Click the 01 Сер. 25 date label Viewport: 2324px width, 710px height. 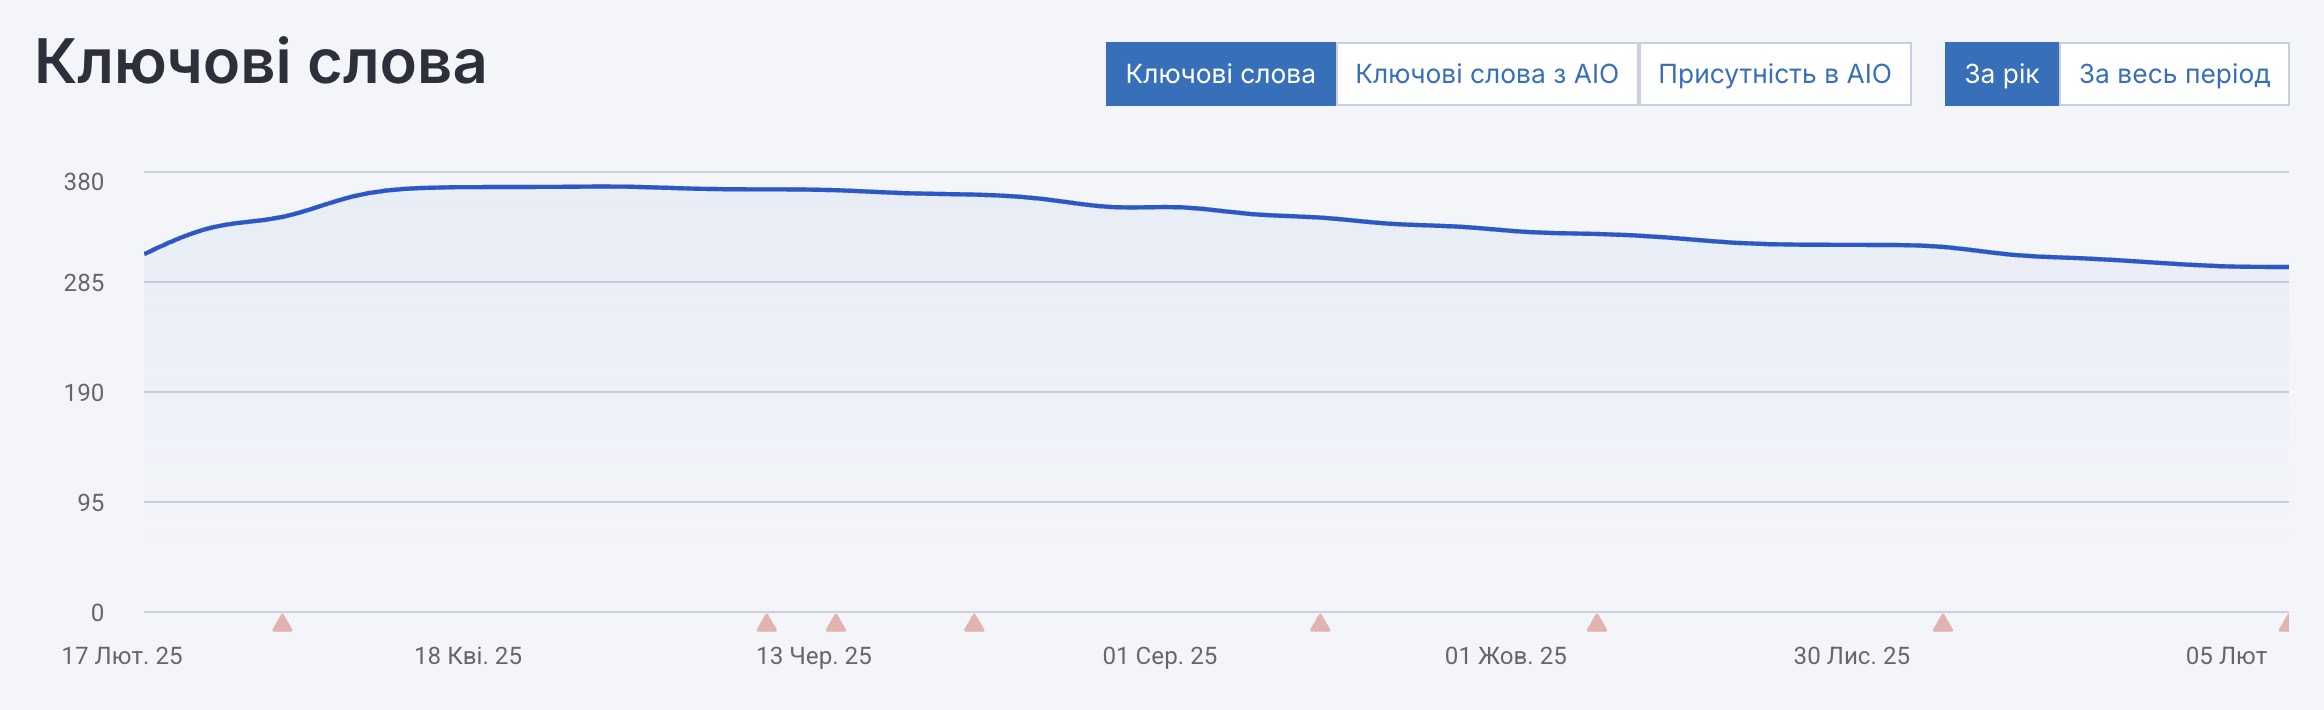click(1160, 656)
